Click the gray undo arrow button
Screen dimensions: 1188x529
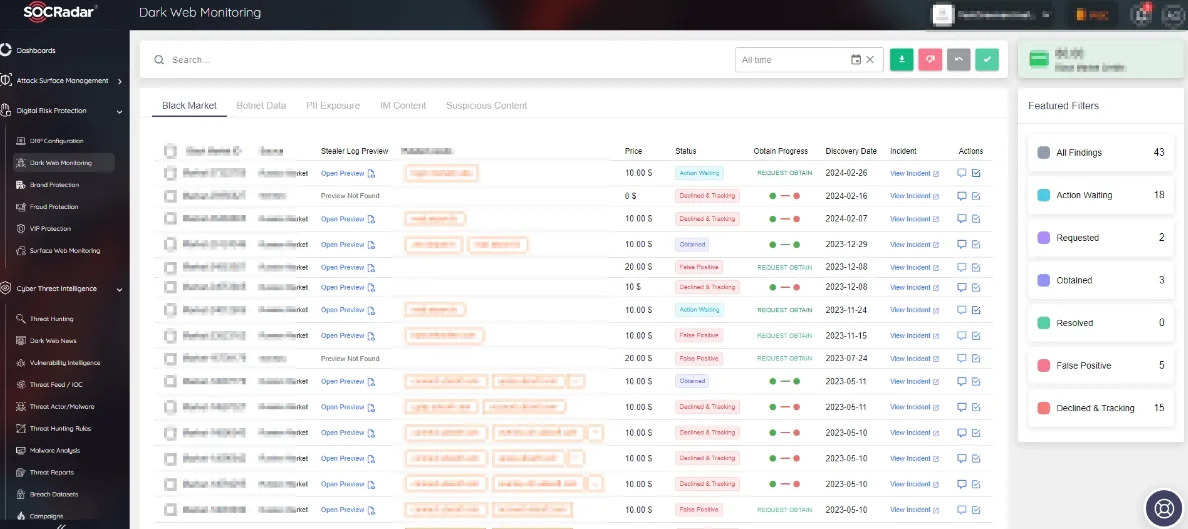tap(958, 60)
